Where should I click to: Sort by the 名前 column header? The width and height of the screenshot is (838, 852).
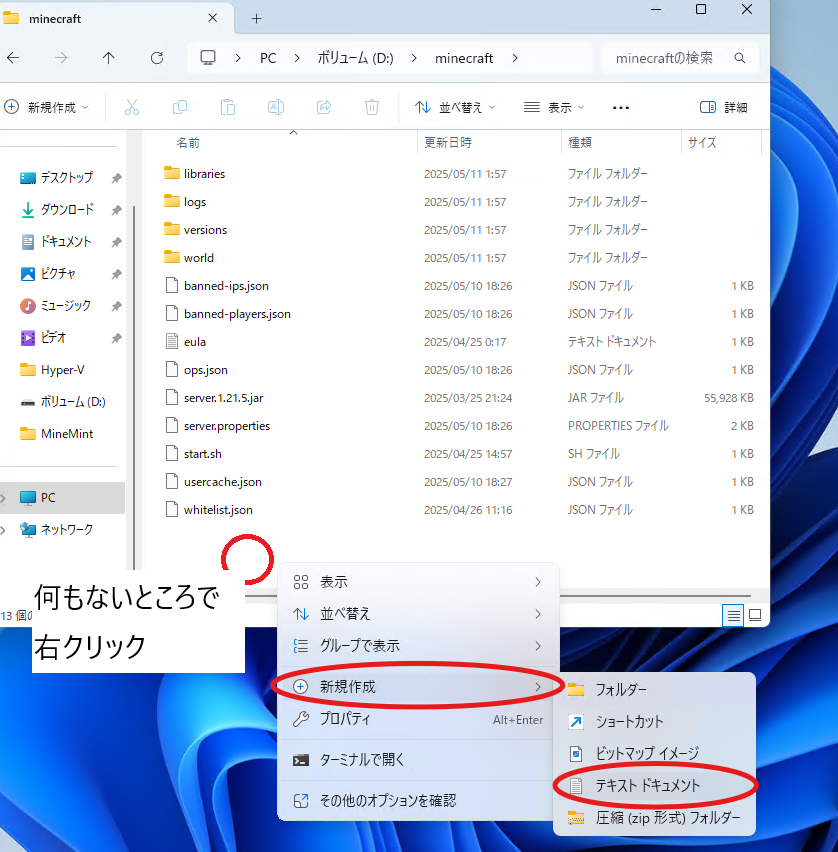(x=188, y=142)
